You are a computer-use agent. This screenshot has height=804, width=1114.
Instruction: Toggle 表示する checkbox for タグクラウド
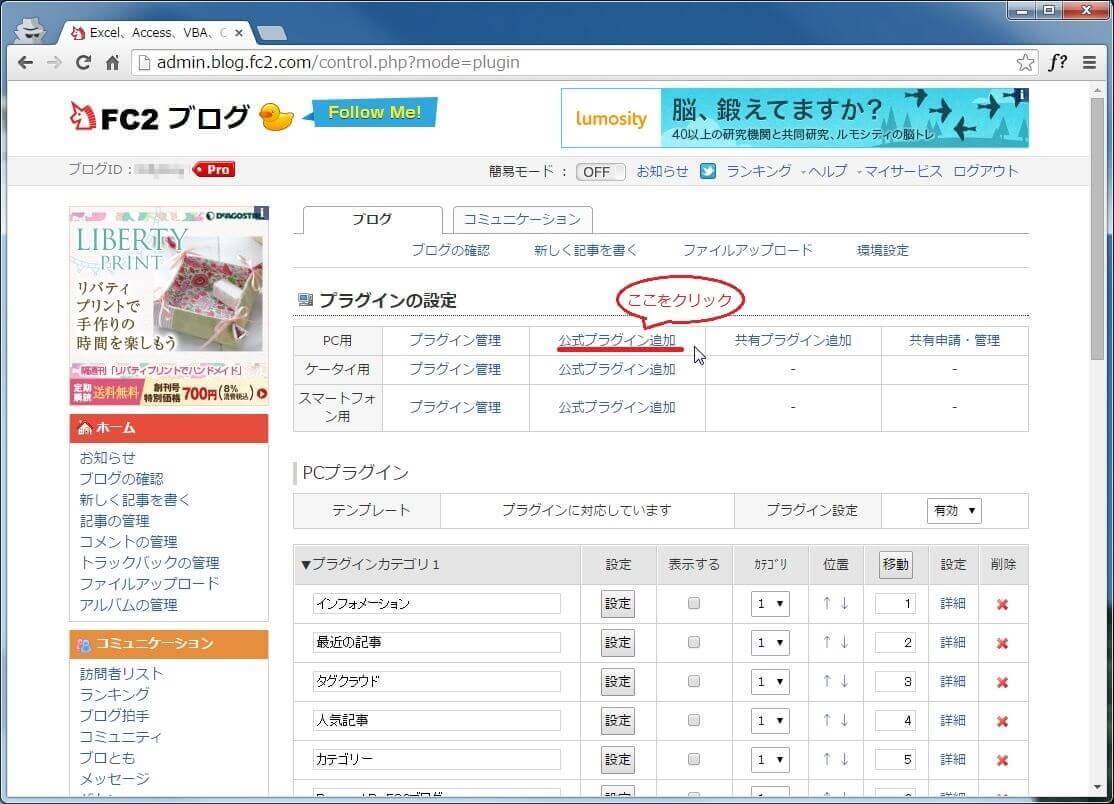click(694, 681)
